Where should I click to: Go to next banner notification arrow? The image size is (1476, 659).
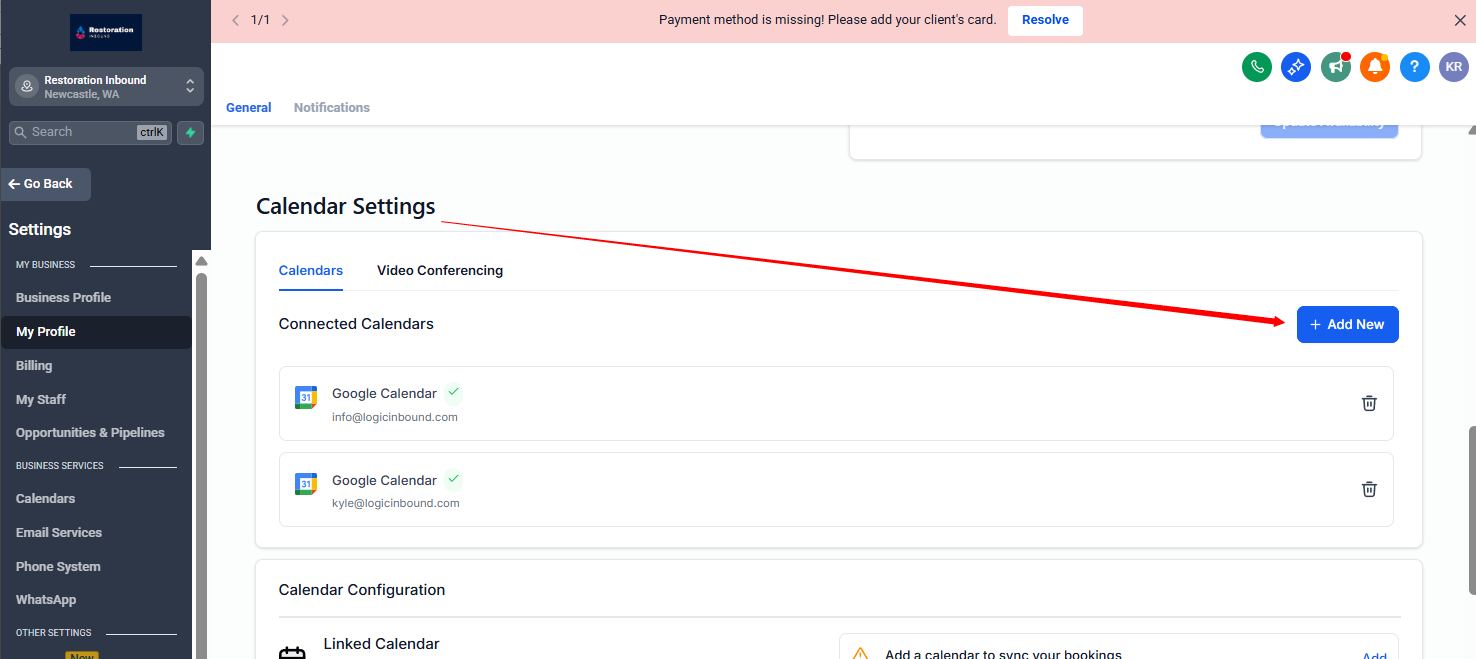[x=285, y=20]
